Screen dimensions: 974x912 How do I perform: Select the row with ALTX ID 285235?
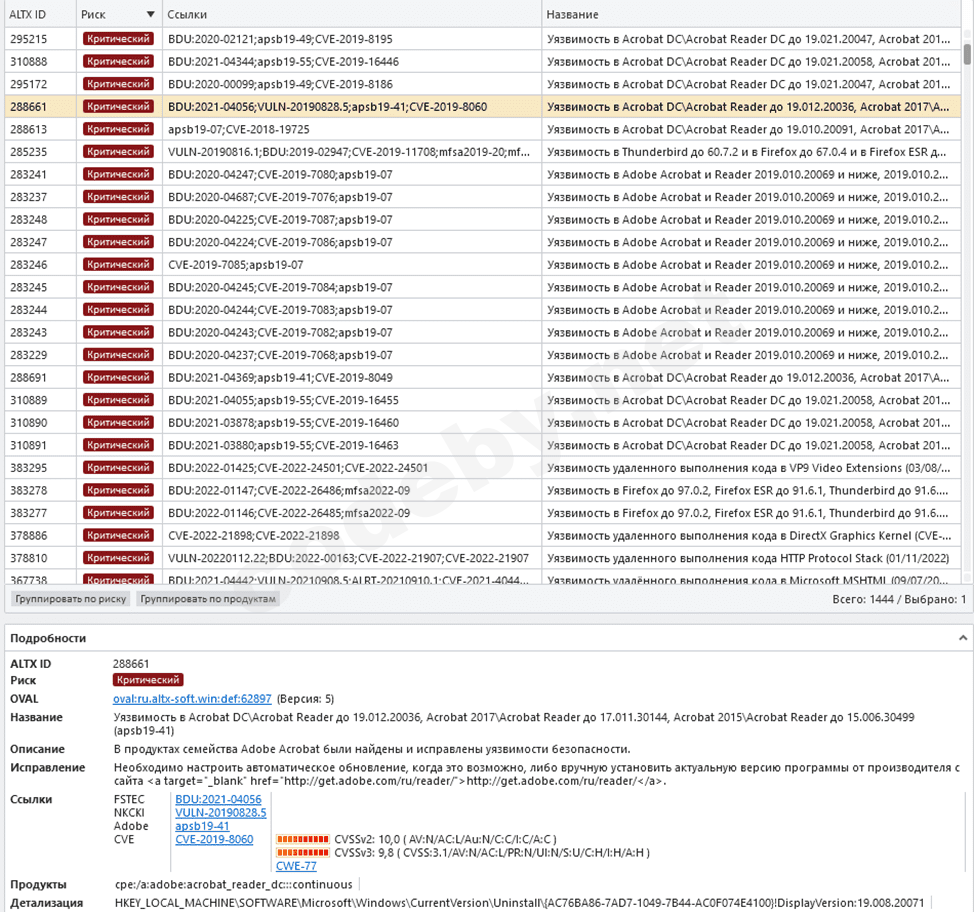click(483, 152)
